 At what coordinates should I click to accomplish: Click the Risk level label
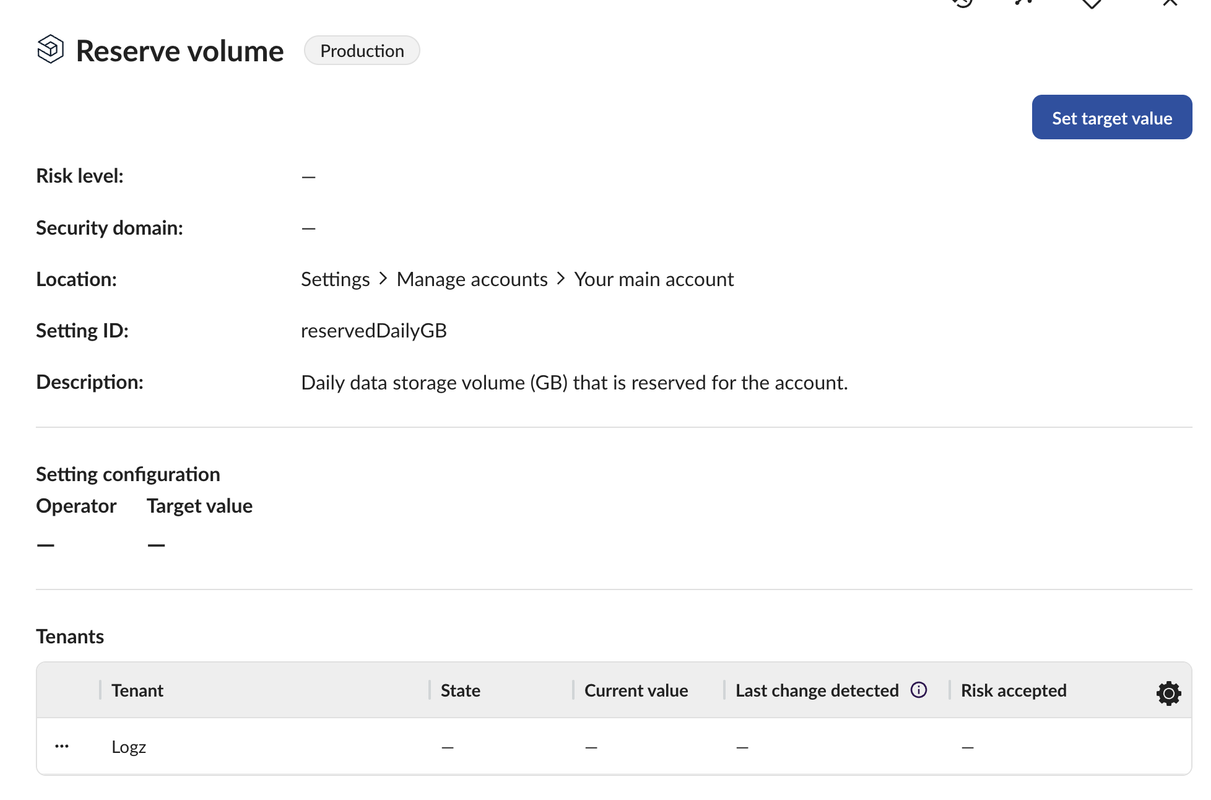(80, 176)
